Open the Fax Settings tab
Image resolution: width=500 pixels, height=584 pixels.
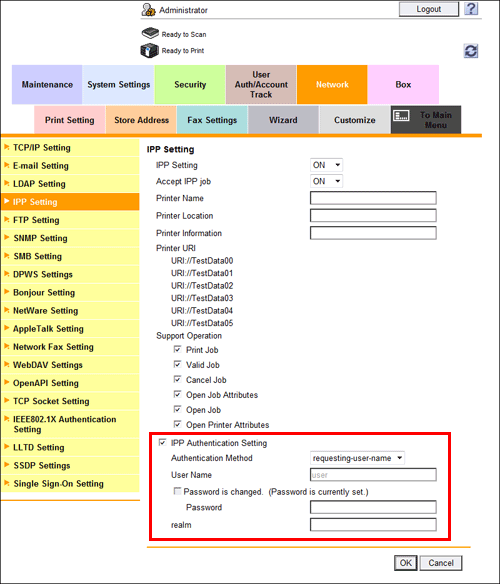tap(212, 120)
